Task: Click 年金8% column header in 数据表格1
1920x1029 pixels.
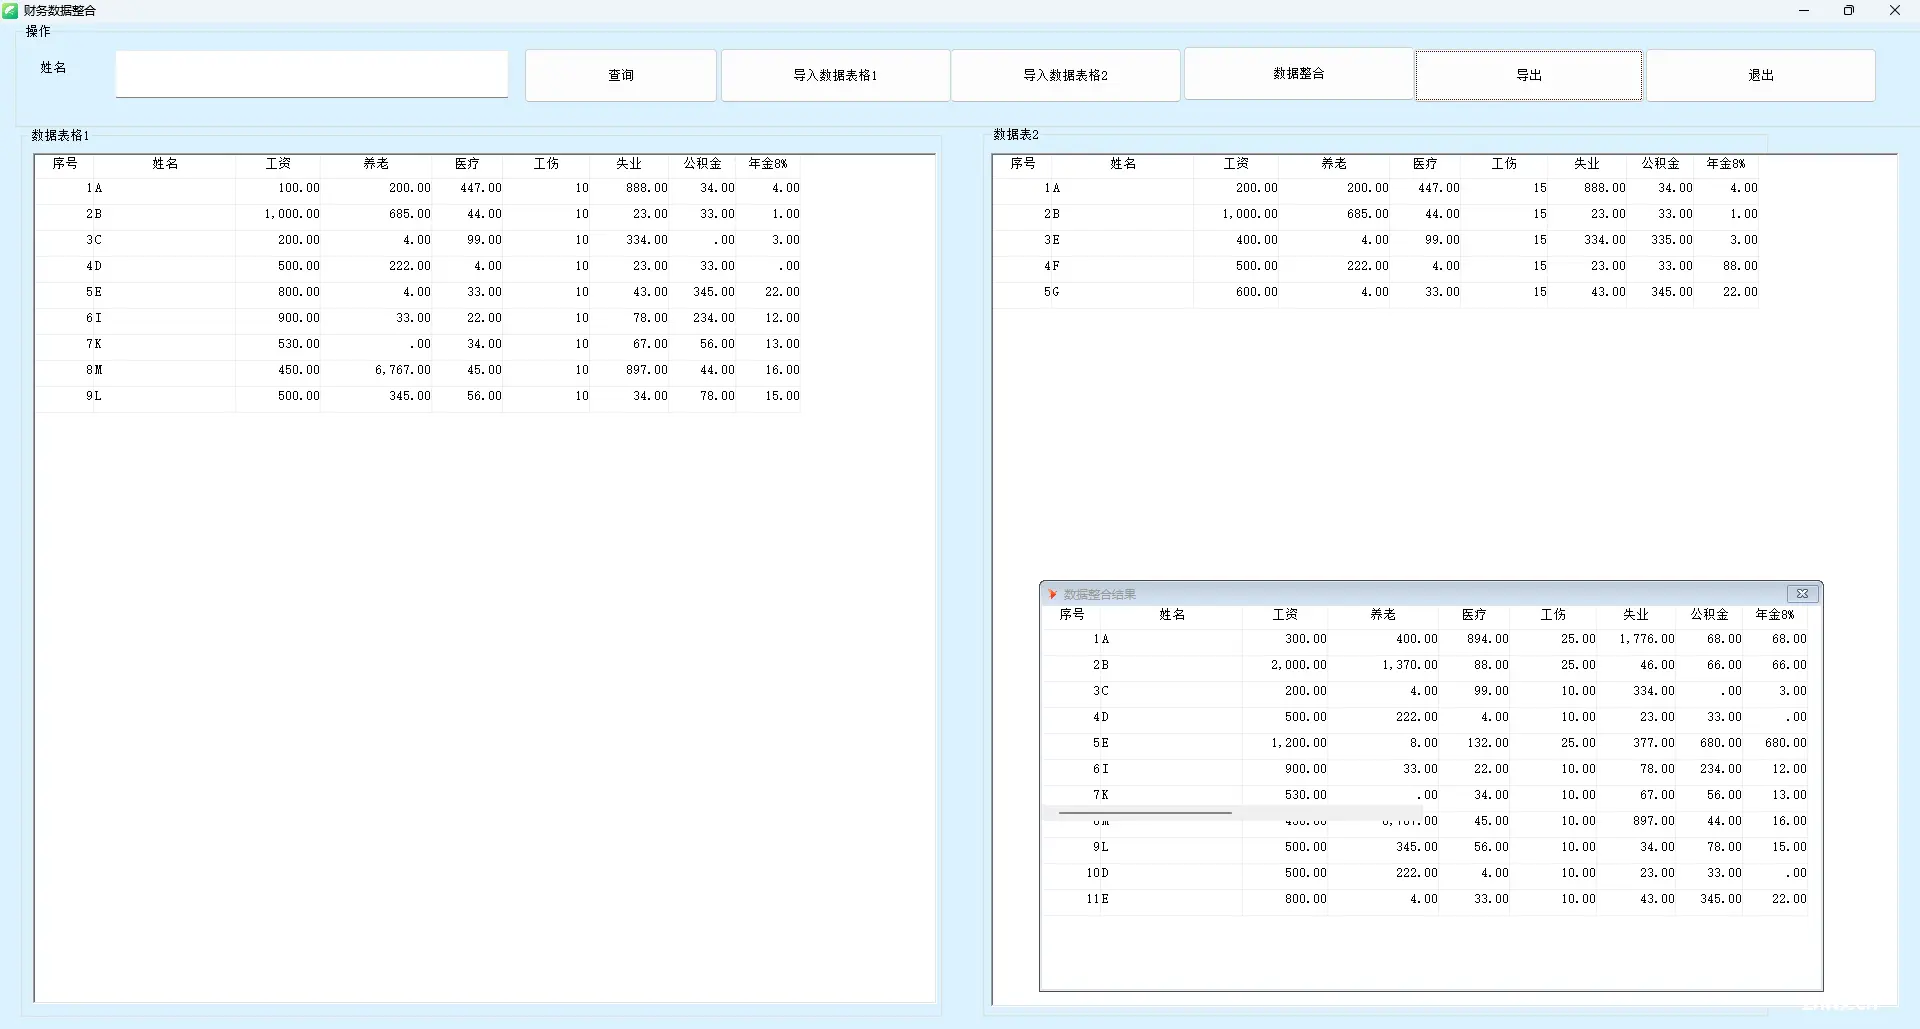Action: click(x=768, y=163)
